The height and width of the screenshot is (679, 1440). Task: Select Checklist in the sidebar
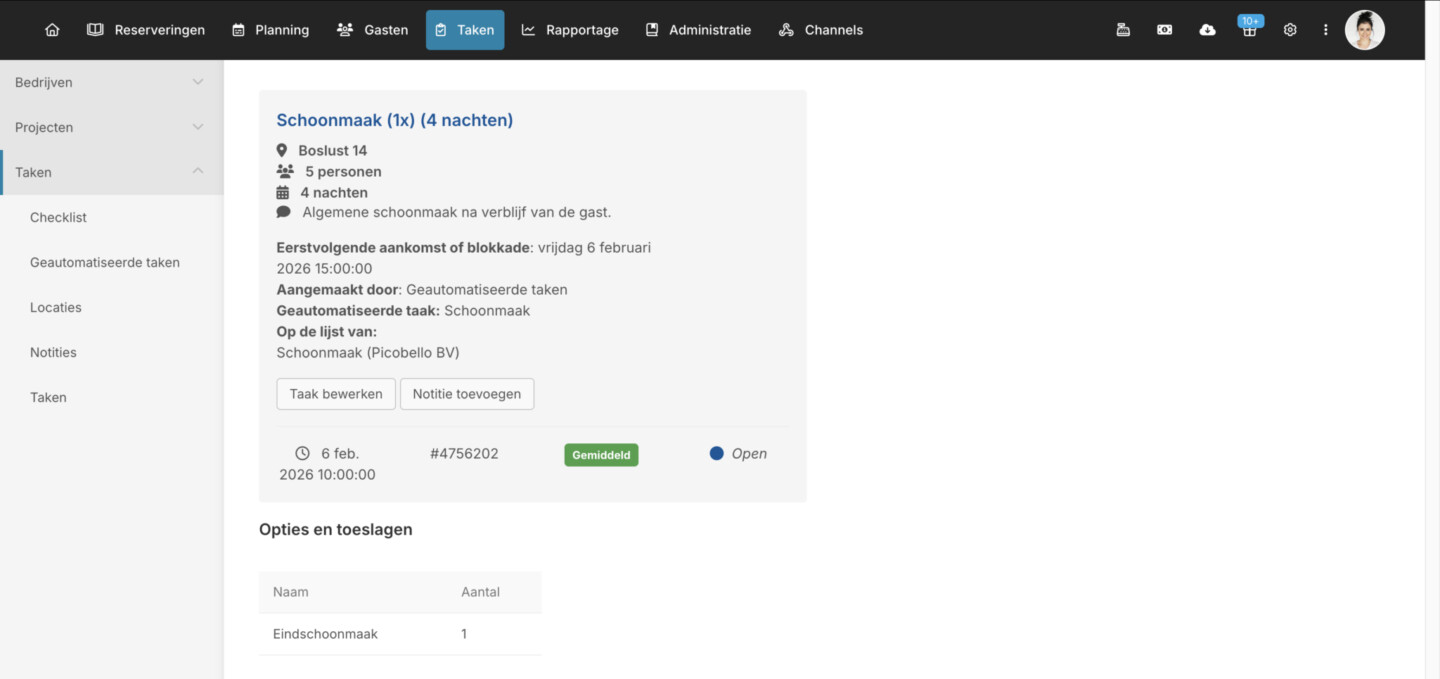58,217
